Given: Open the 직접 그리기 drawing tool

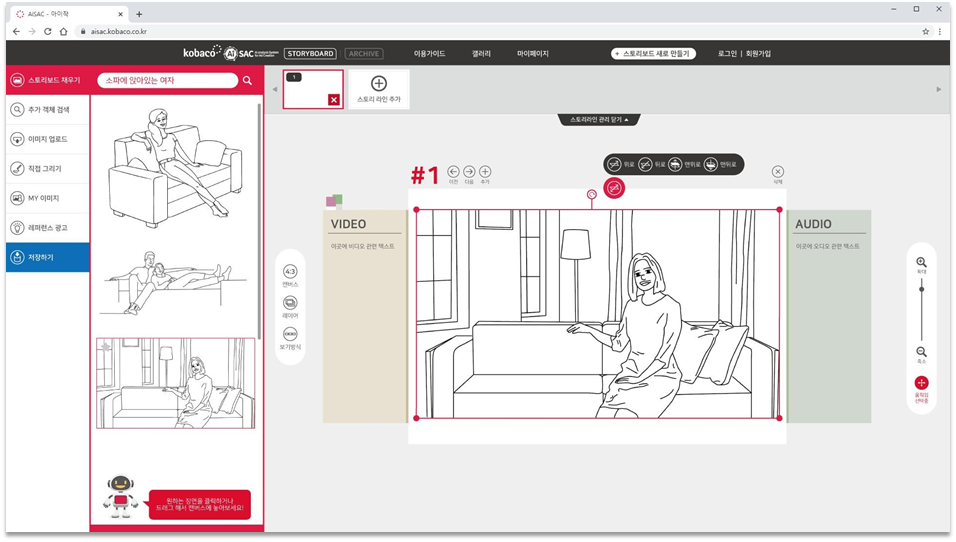Looking at the screenshot, I should 47,169.
